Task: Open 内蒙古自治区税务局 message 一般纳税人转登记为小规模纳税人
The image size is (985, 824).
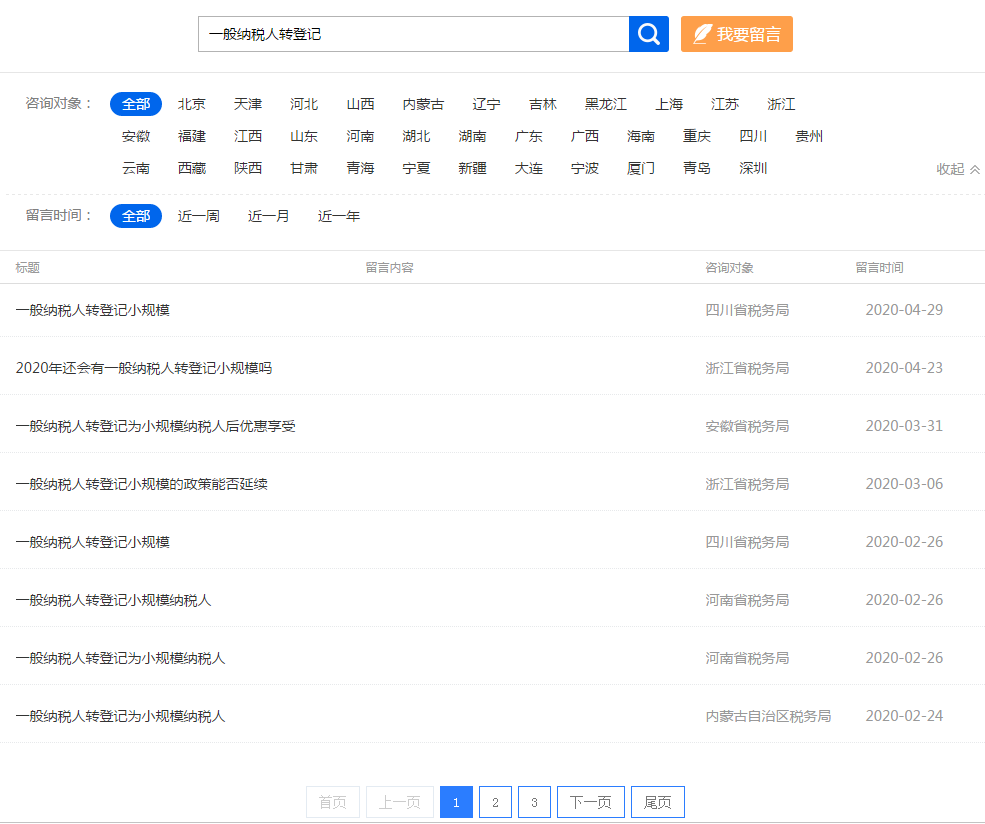Action: [120, 717]
